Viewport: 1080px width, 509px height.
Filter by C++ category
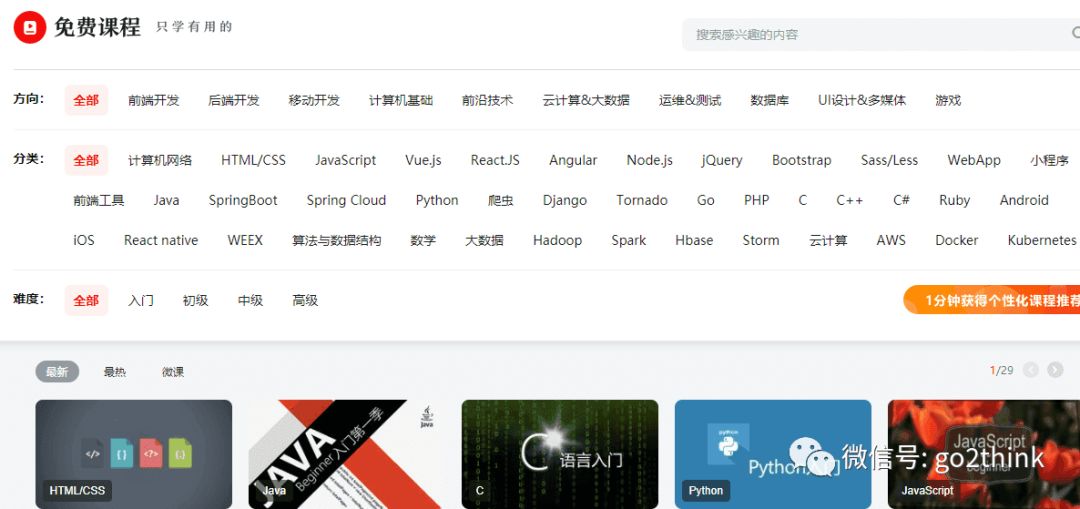pyautogui.click(x=850, y=200)
